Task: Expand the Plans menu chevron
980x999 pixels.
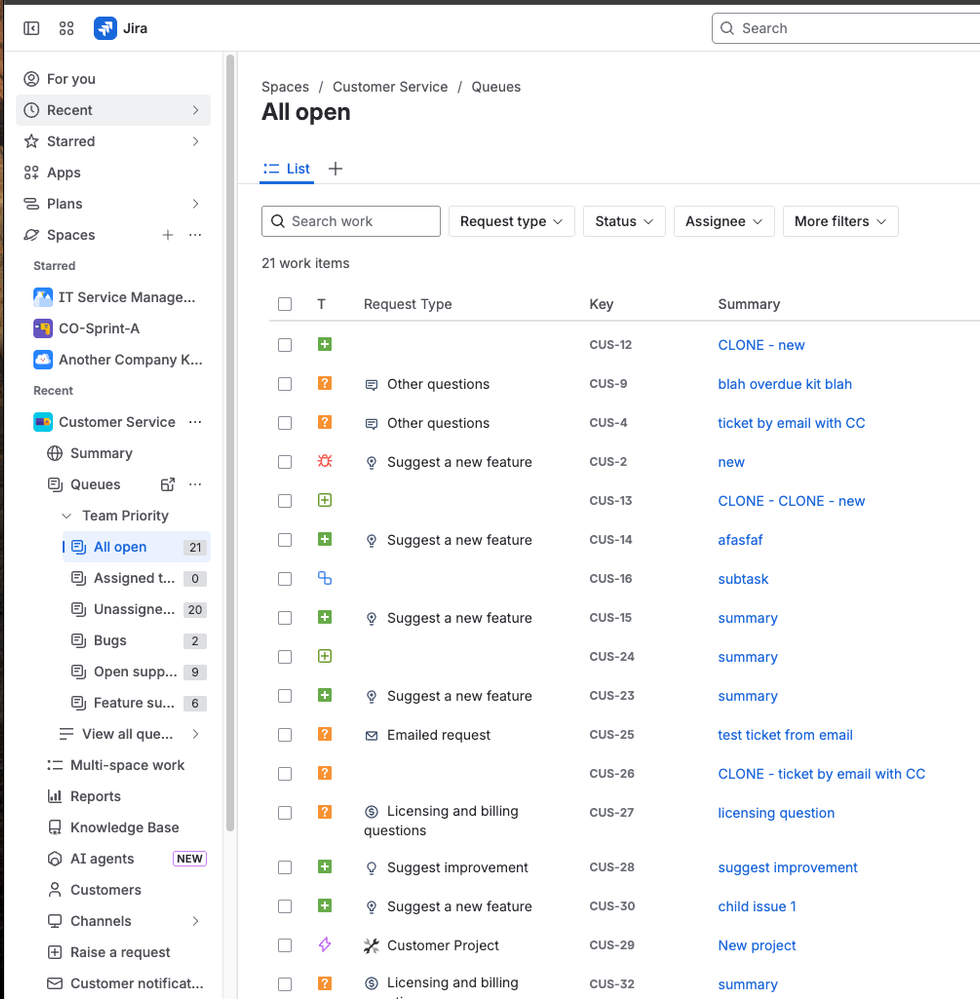Action: [196, 204]
